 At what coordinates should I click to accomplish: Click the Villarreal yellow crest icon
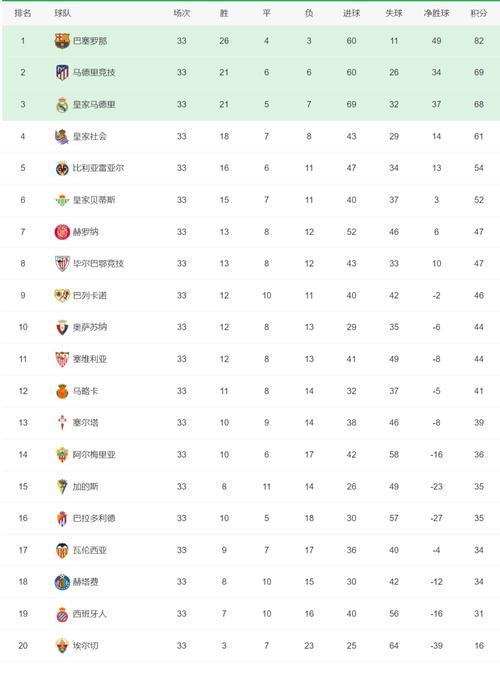pos(62,168)
